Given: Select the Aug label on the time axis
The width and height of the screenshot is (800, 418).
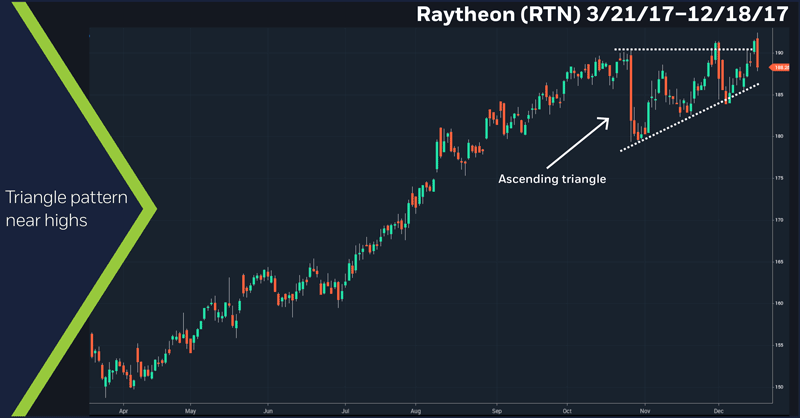Looking at the screenshot, I should coord(416,410).
